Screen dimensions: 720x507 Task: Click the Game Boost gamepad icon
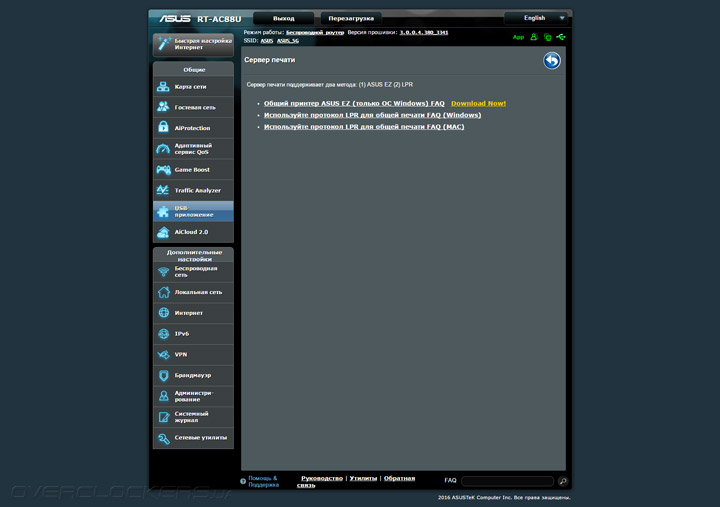163,169
